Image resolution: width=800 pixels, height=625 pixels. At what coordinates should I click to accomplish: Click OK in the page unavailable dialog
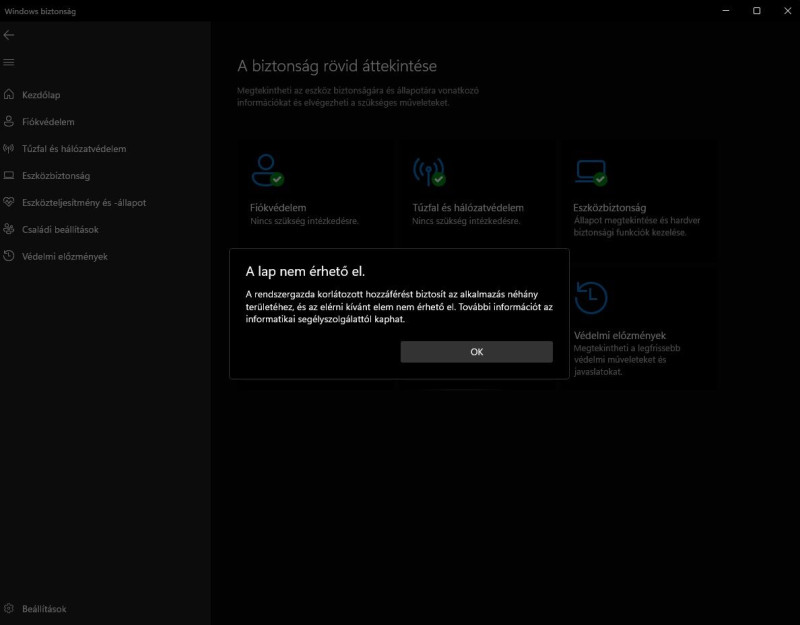[476, 352]
